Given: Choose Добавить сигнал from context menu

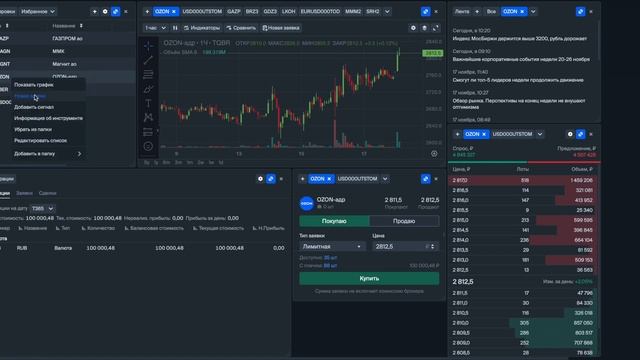Looking at the screenshot, I should tap(34, 107).
